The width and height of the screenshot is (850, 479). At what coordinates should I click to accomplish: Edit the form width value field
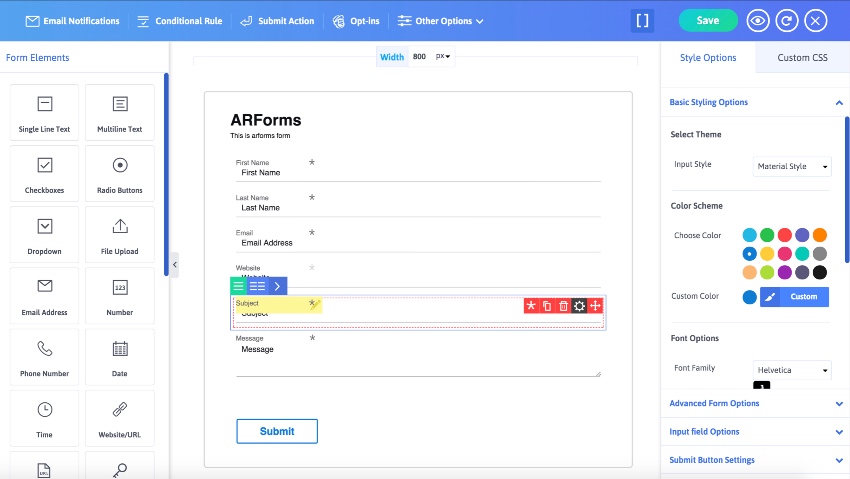pyautogui.click(x=421, y=56)
